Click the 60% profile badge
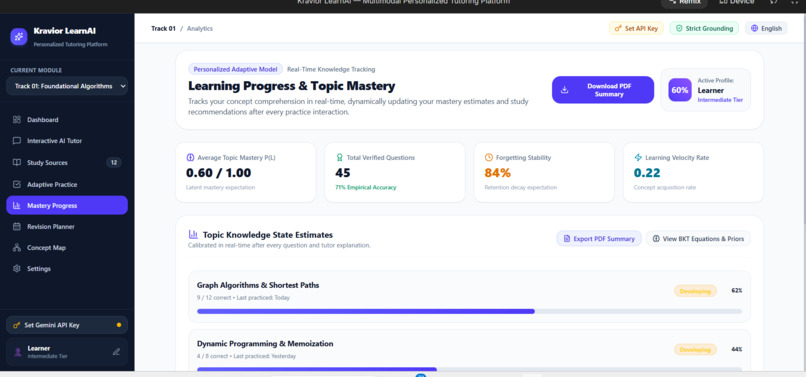 coord(680,90)
